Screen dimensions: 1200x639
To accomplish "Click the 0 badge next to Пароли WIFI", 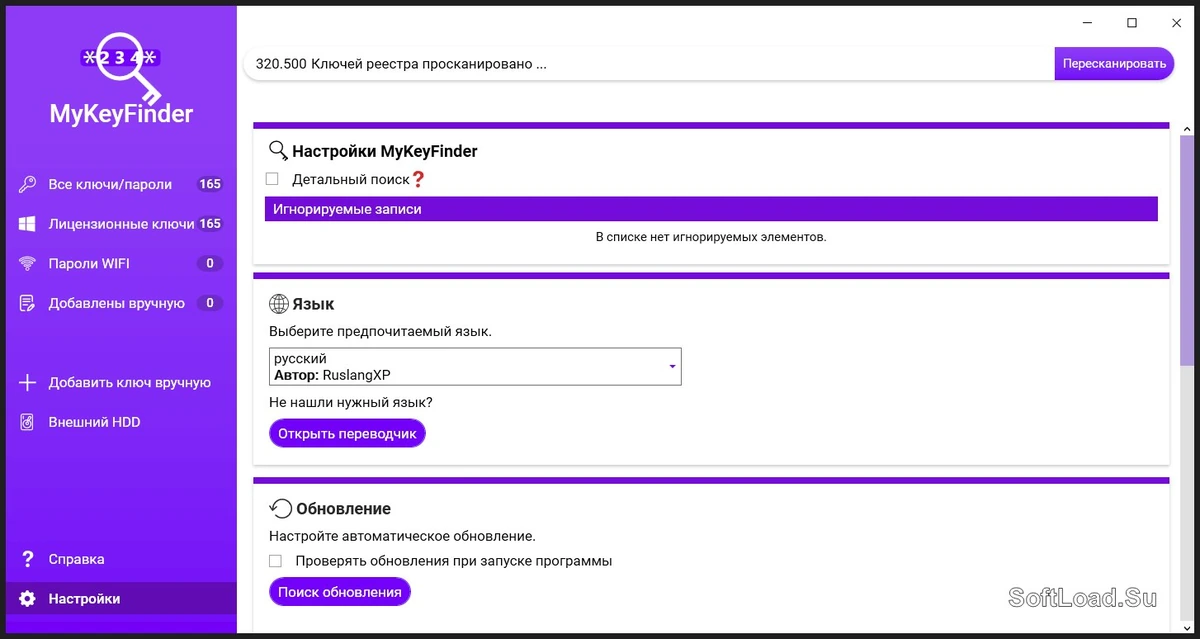I will click(209, 264).
